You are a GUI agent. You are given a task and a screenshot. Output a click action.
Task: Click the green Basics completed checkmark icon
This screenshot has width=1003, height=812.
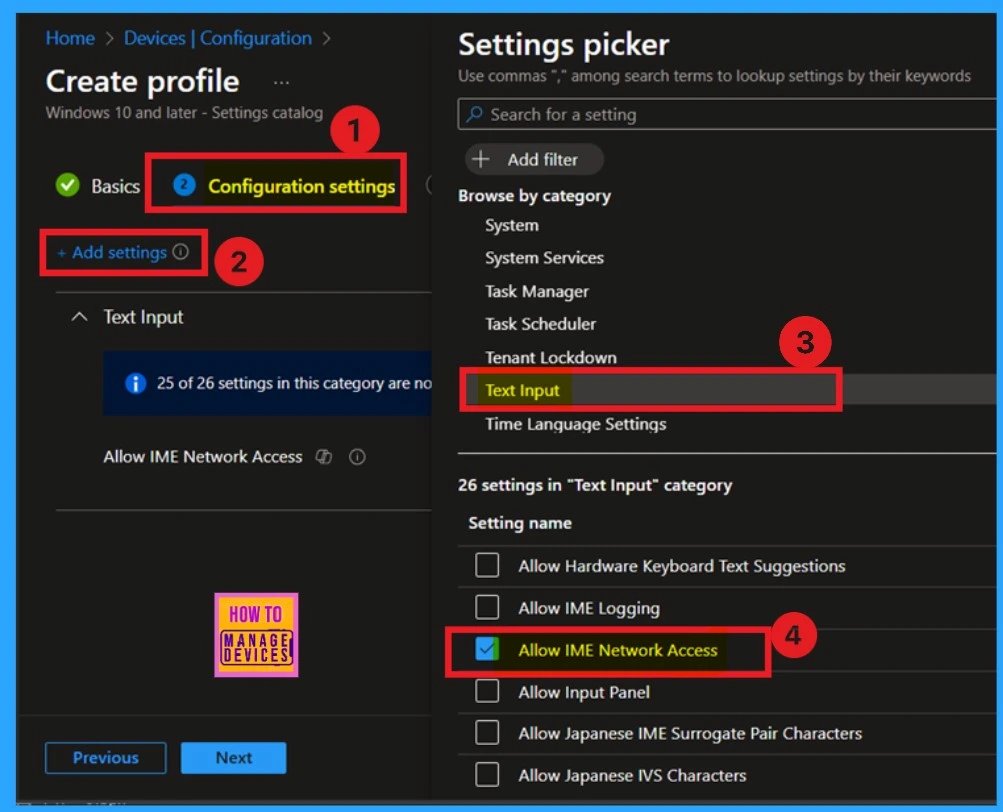tap(67, 185)
